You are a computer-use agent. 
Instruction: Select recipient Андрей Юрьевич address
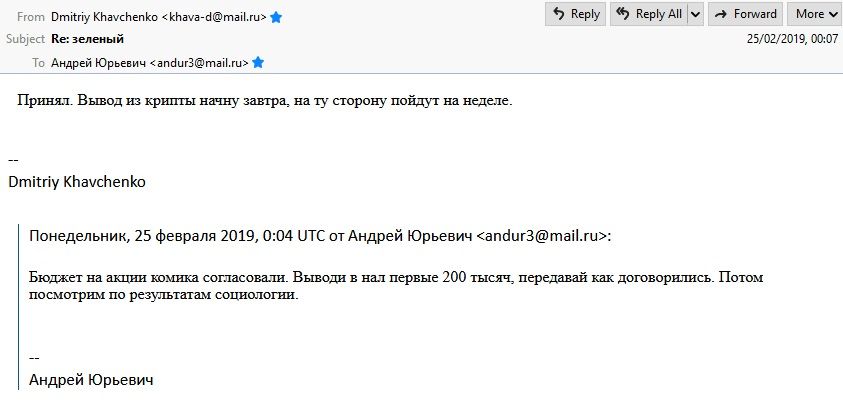point(150,63)
